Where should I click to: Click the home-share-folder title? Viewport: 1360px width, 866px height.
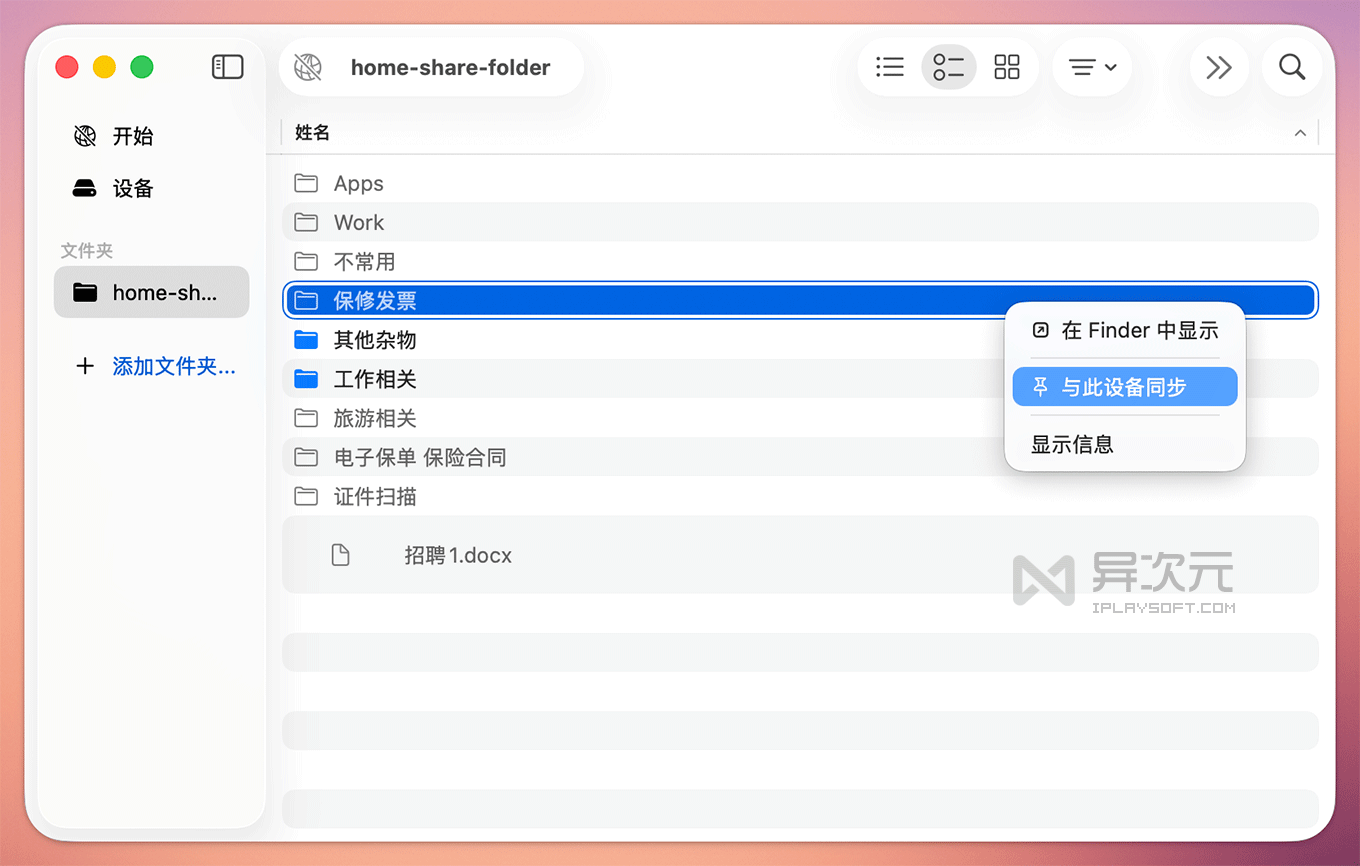pyautogui.click(x=450, y=68)
